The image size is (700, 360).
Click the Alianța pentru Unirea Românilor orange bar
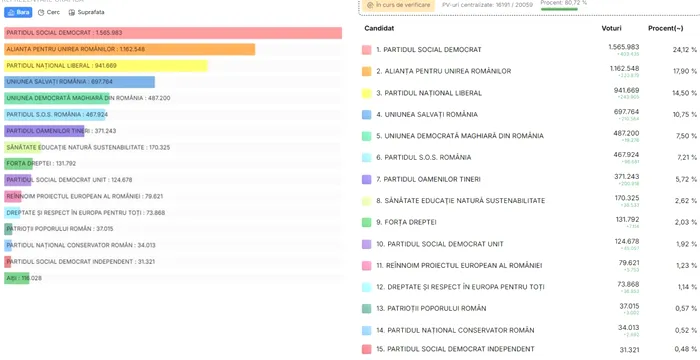point(129,49)
